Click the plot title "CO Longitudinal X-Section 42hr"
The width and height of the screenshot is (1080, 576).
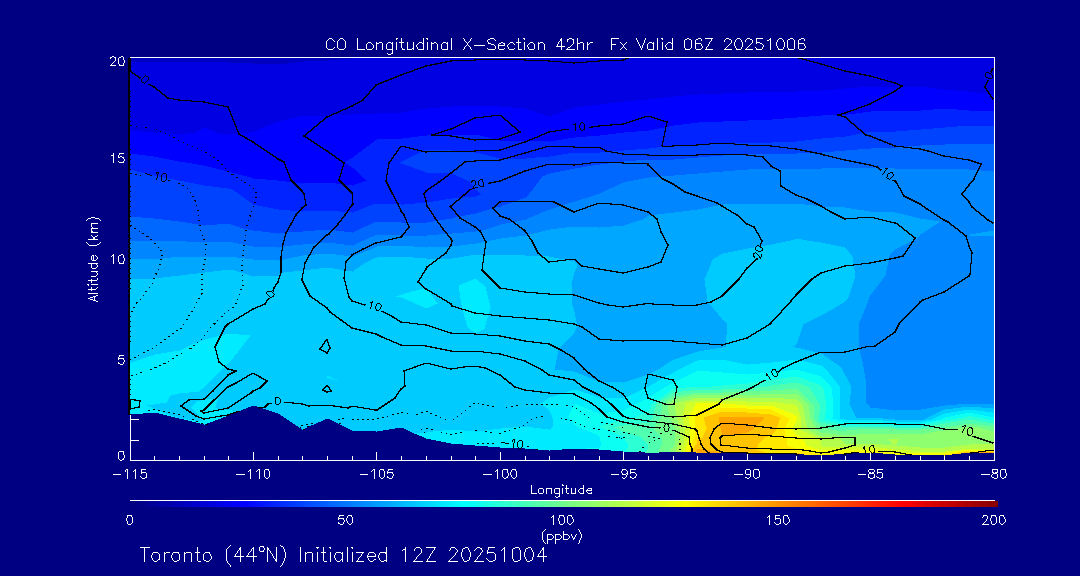click(x=461, y=45)
